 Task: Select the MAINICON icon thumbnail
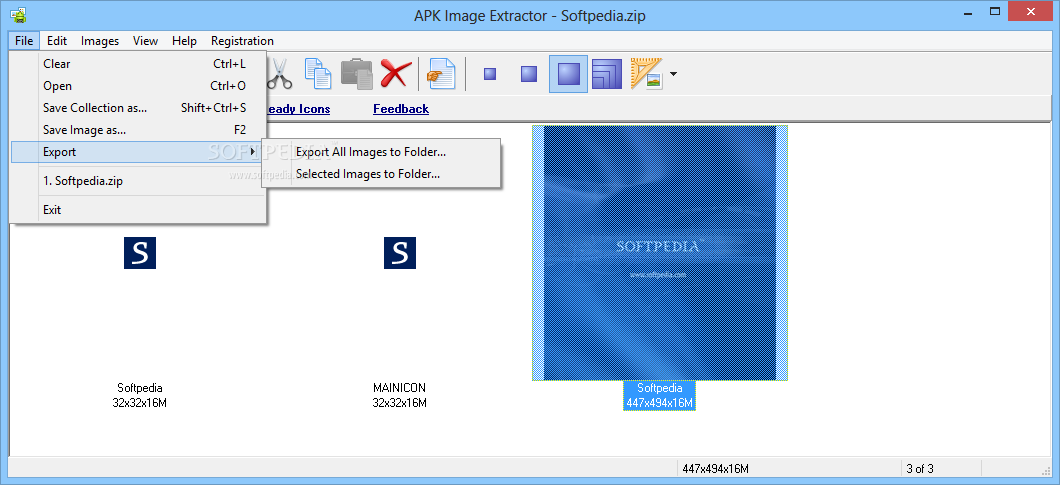coord(400,253)
